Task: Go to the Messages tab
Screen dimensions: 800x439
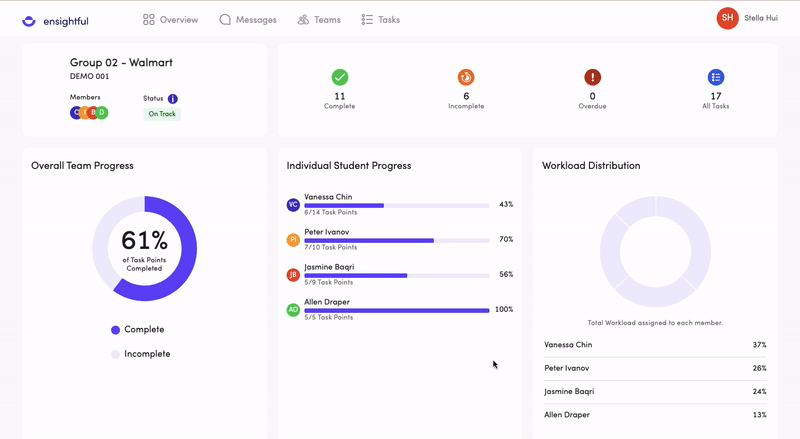Action: pyautogui.click(x=248, y=20)
